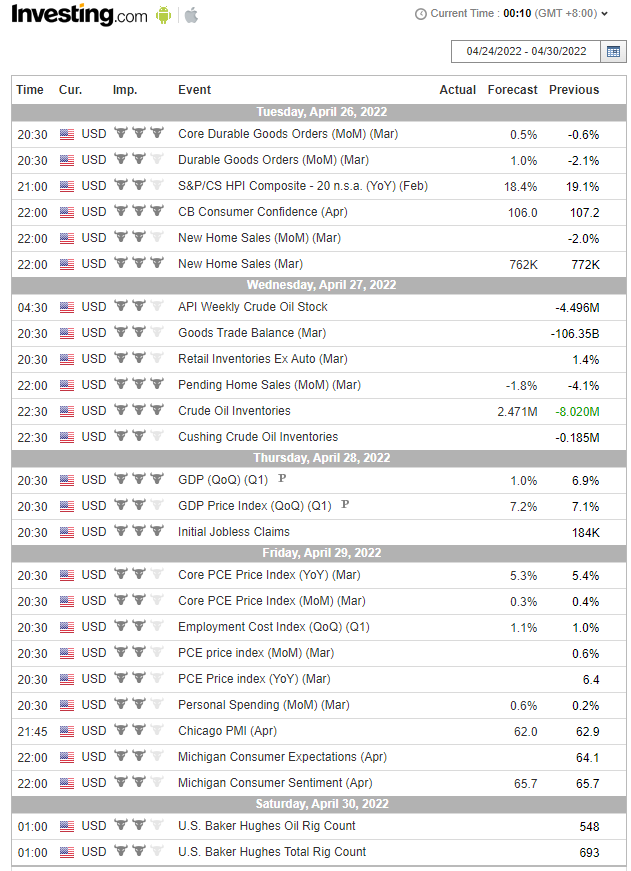Click the Imp. column header
Screen dimensions: 631x871
tap(125, 90)
